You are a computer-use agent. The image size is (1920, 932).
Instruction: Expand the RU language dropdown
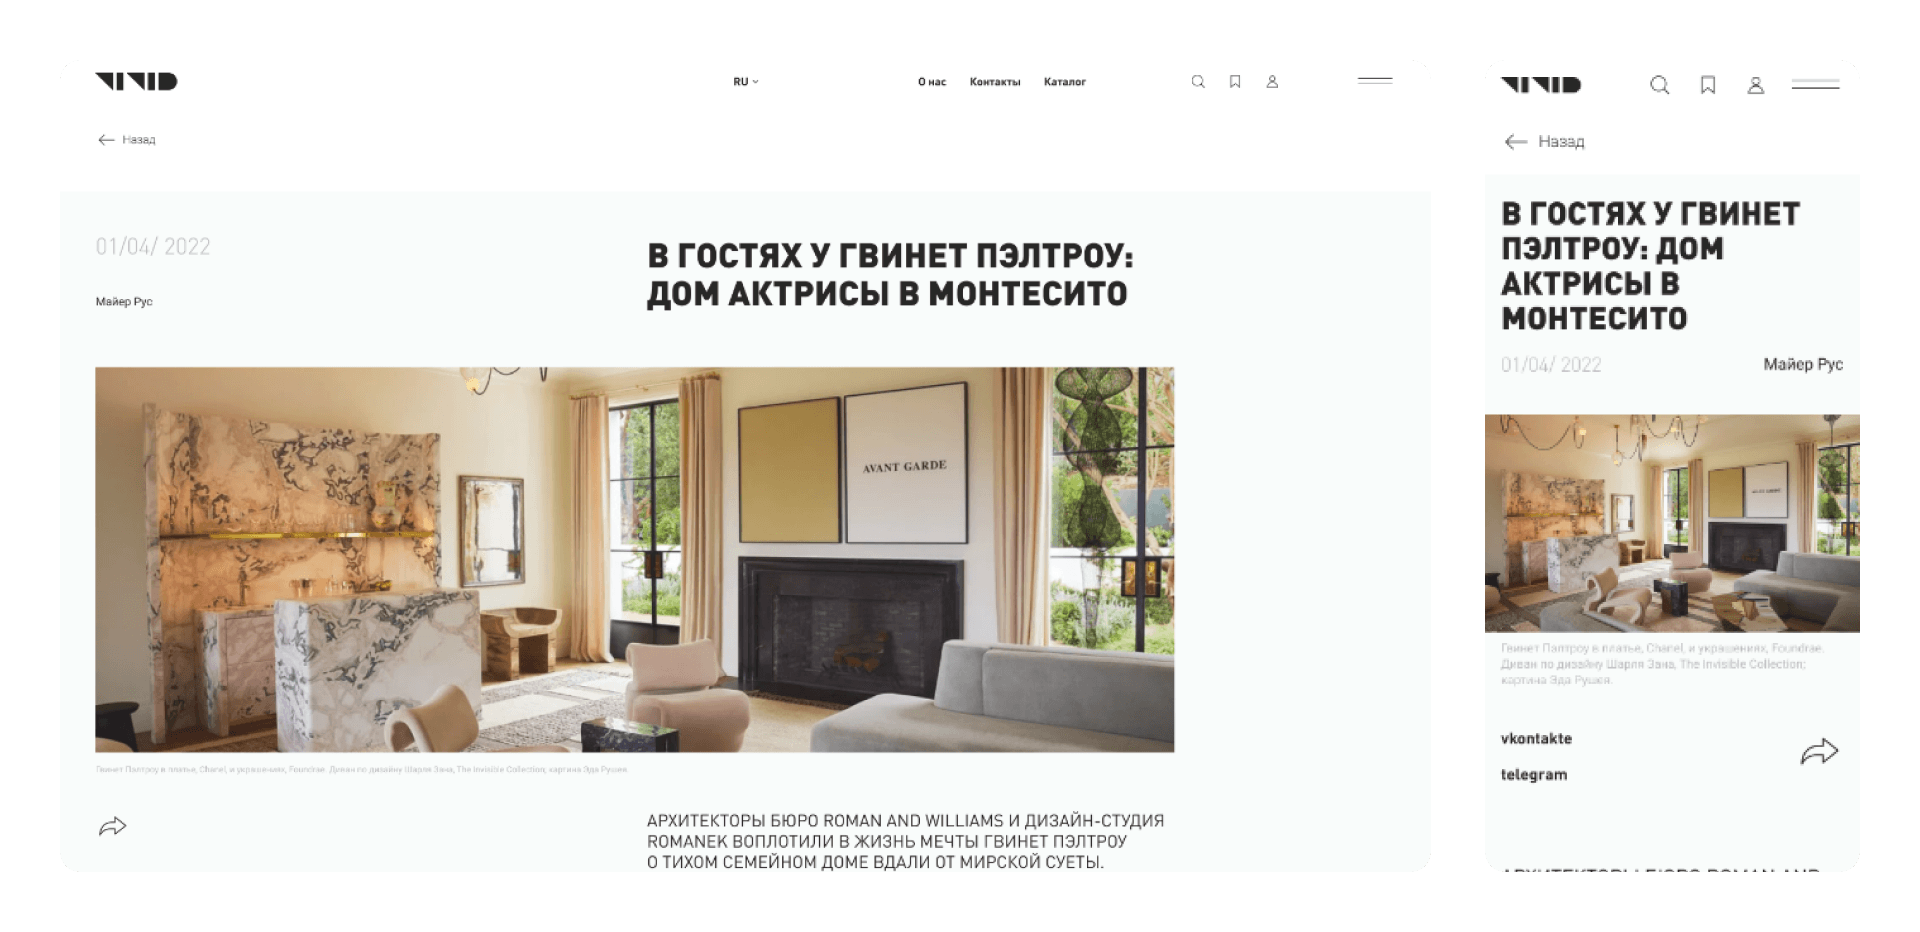coord(745,82)
